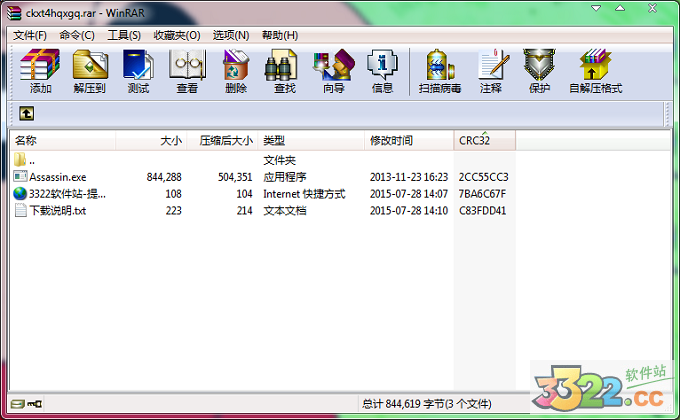Select the Assassin.exe file name
This screenshot has height=420, width=680.
(58, 177)
